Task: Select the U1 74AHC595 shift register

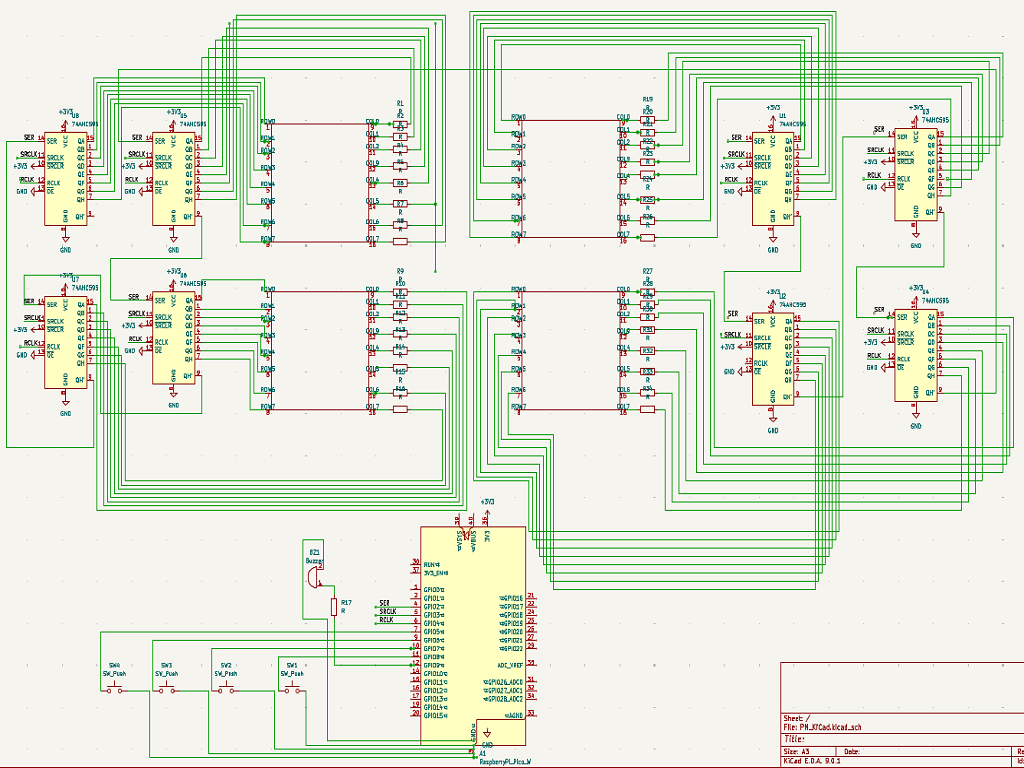Action: tap(773, 178)
